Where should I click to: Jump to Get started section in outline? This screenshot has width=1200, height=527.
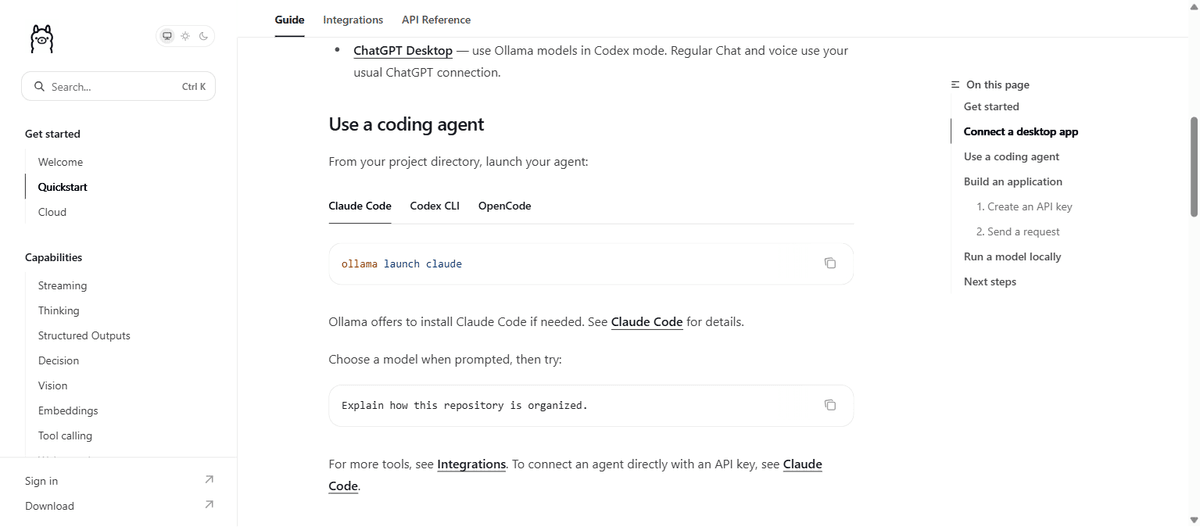(991, 107)
